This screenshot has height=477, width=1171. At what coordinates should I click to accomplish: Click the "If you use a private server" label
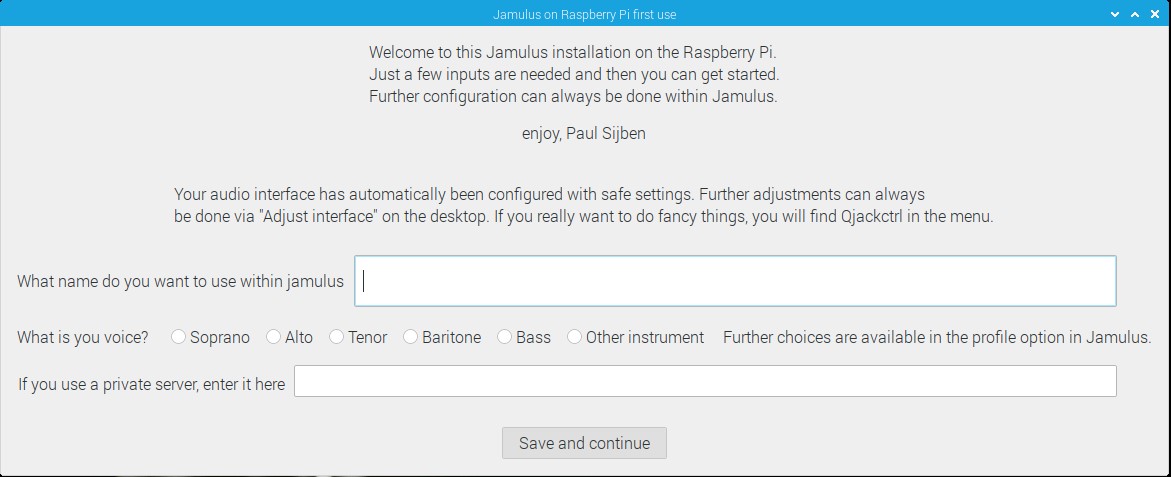tap(152, 385)
